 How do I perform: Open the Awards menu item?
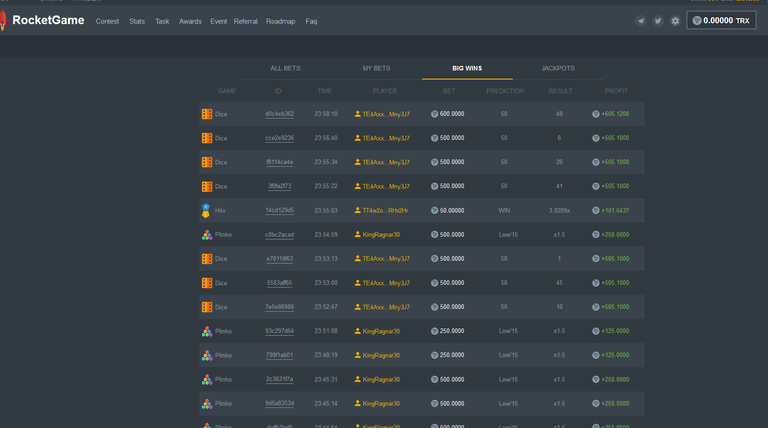pyautogui.click(x=190, y=22)
